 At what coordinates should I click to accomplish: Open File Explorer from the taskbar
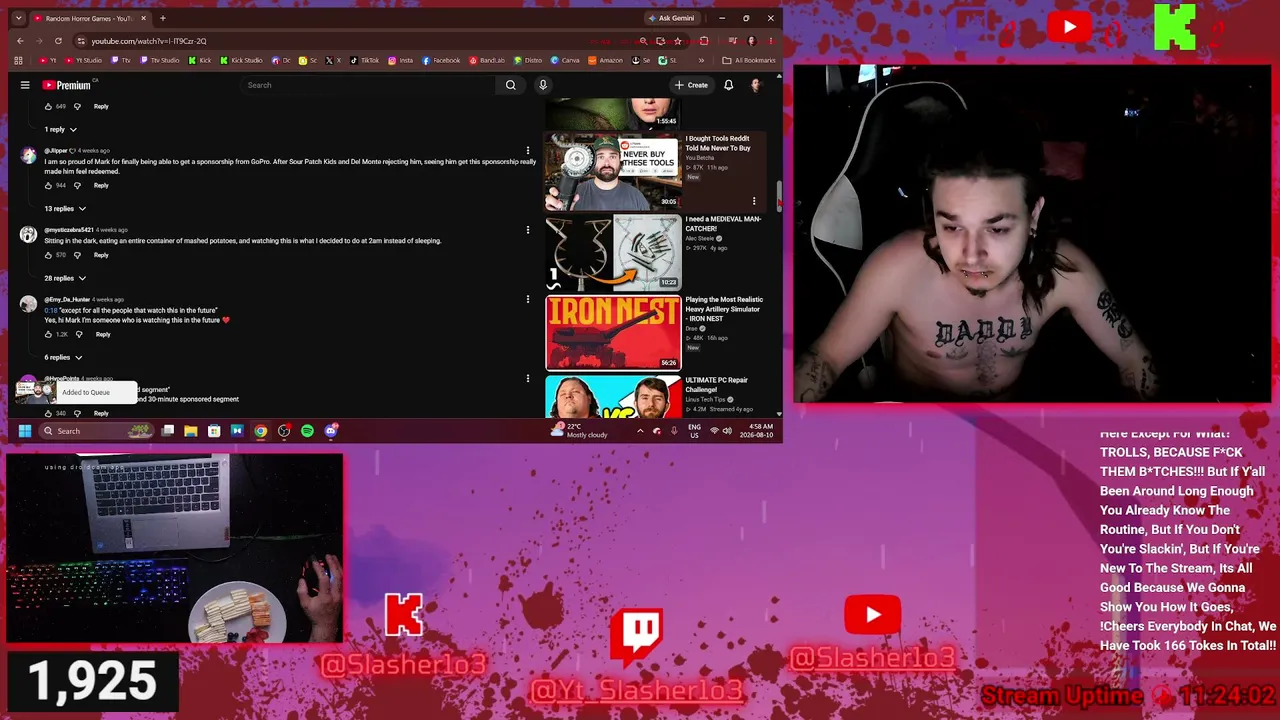(x=190, y=431)
